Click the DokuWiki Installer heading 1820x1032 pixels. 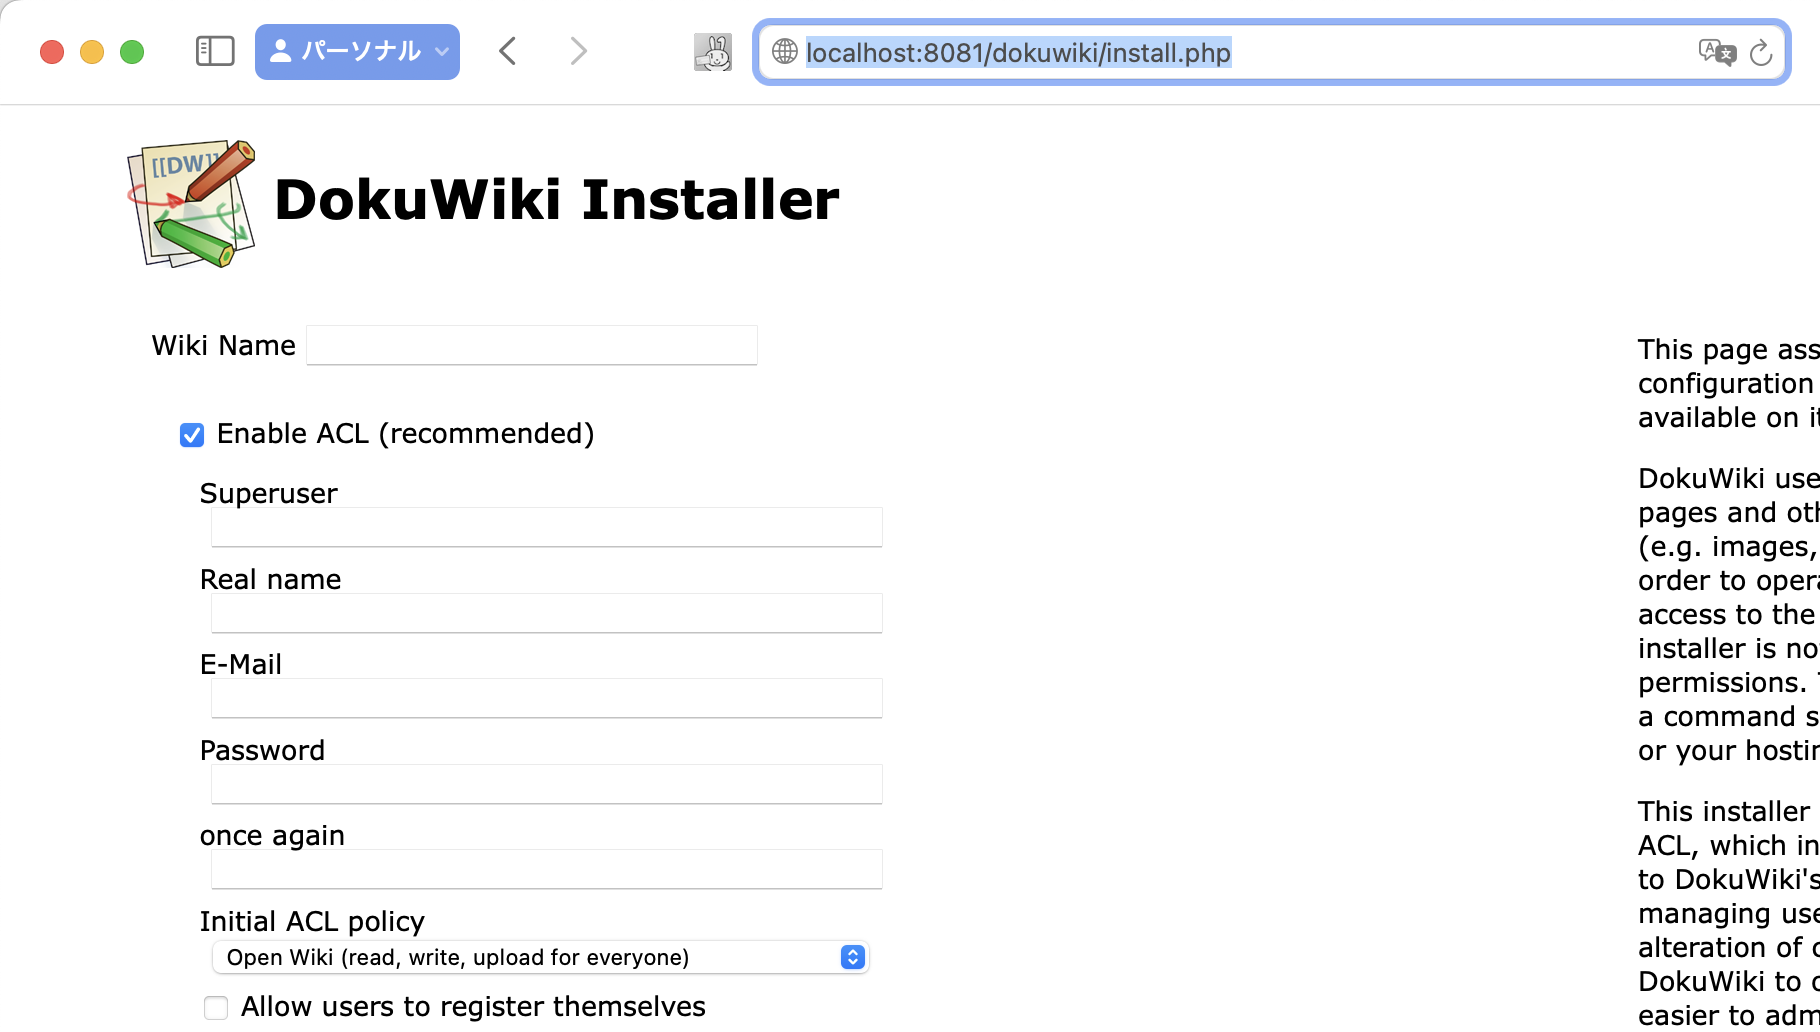(x=557, y=200)
